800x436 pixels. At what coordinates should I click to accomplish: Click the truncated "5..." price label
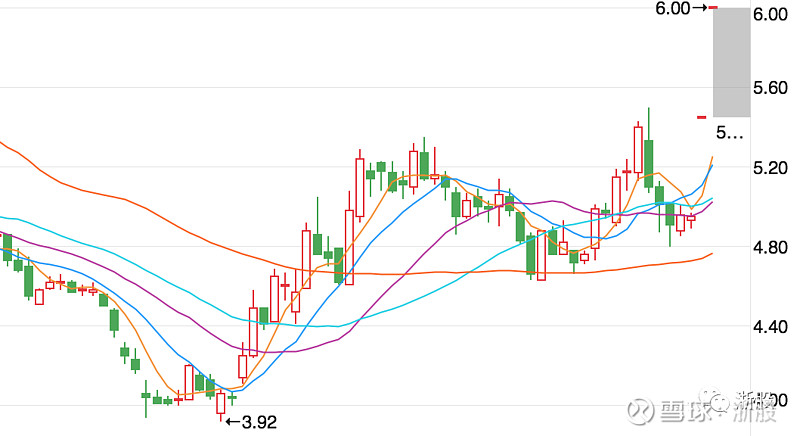(730, 132)
